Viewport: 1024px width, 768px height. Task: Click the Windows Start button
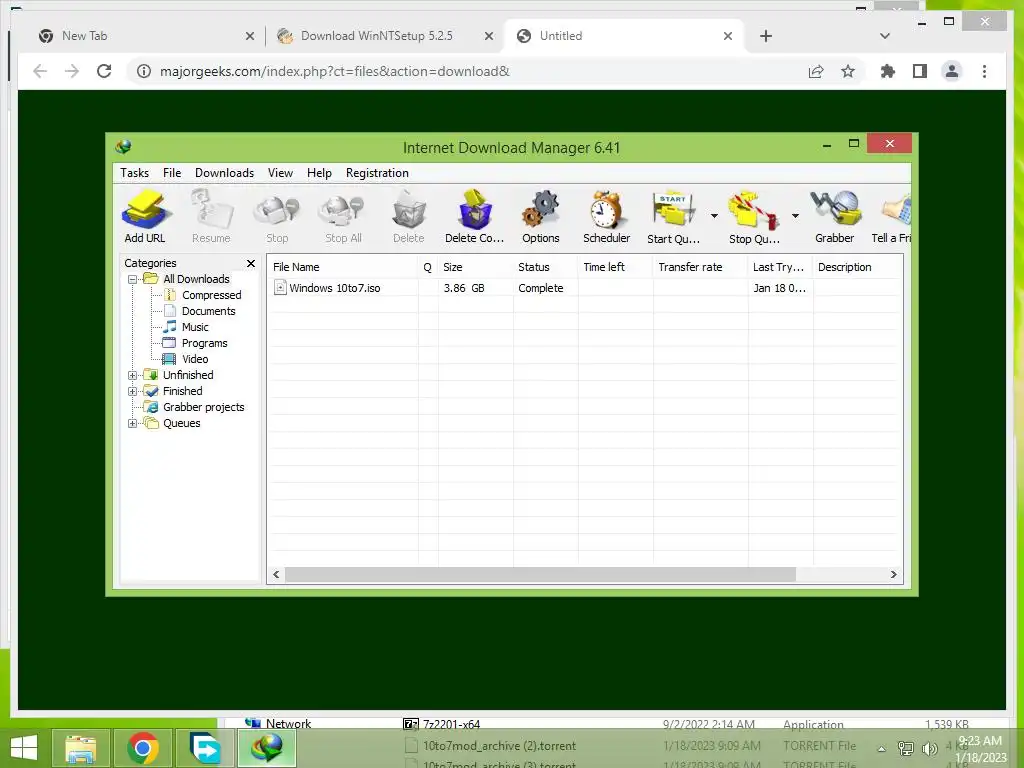point(24,748)
